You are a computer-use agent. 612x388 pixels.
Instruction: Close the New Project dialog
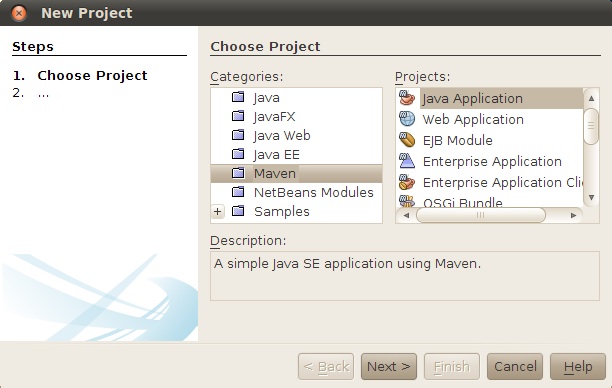click(18, 13)
